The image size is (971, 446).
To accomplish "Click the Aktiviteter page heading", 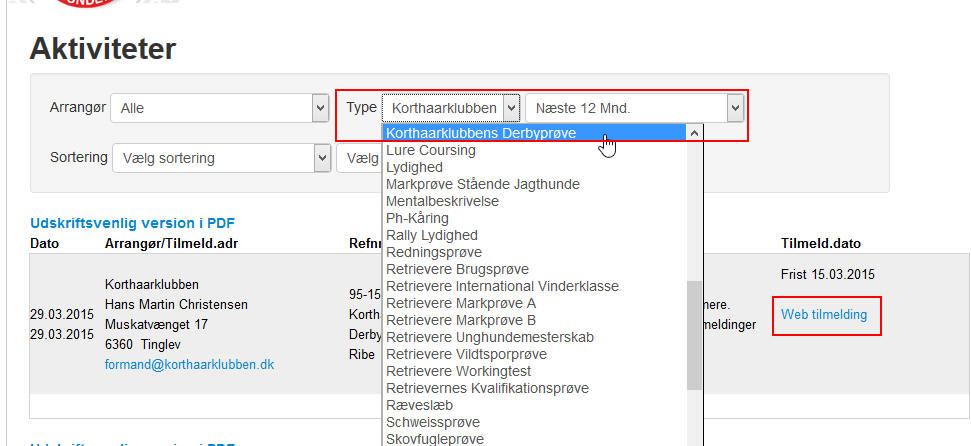I will pos(103,48).
